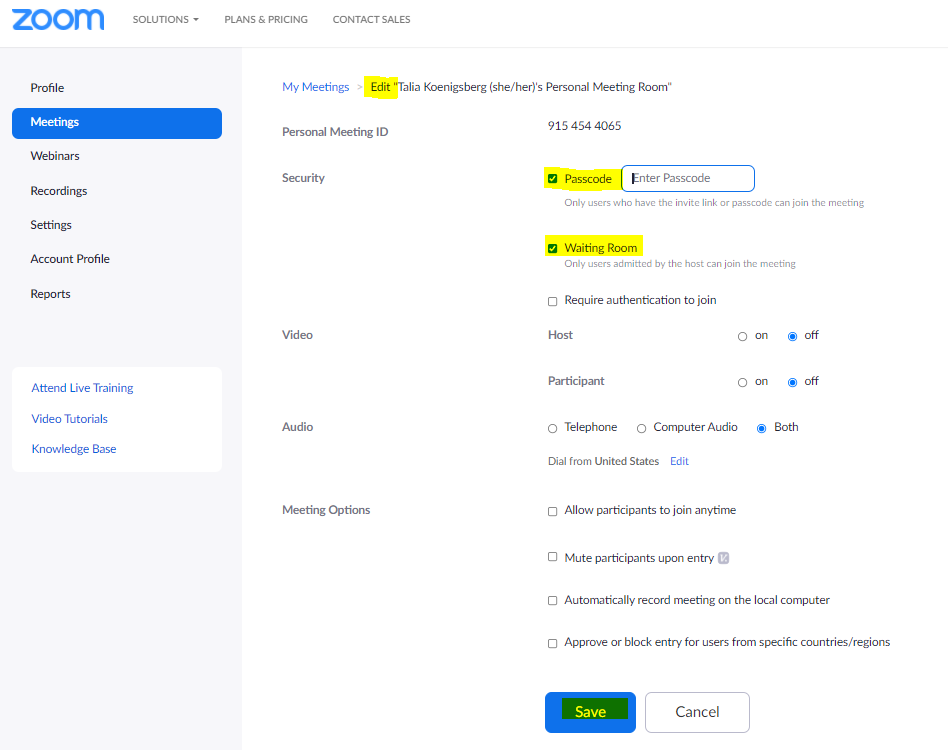
Task: Open Webinars in the sidebar
Action: (x=55, y=156)
